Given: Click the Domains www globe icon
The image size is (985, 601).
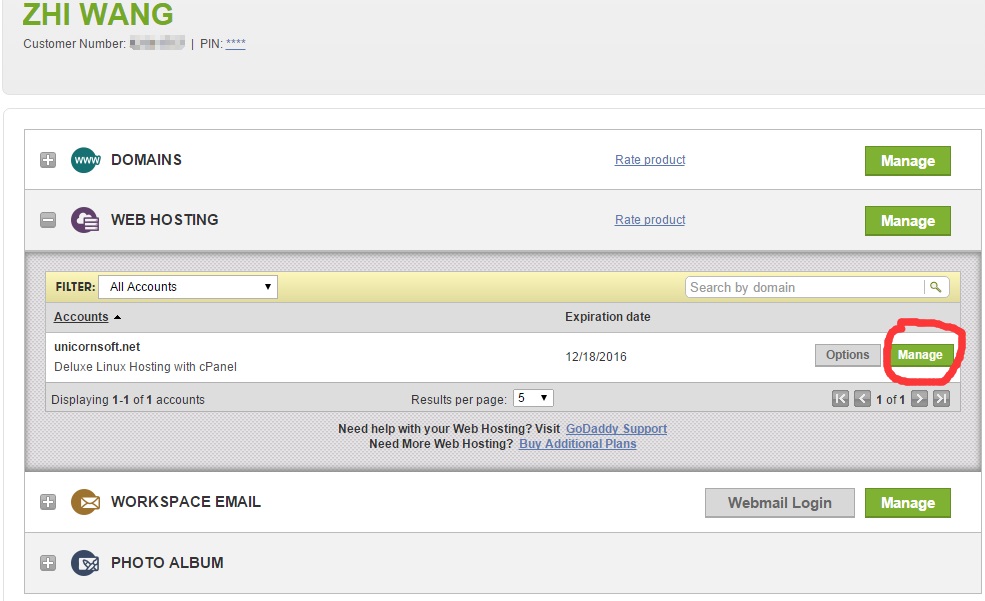Looking at the screenshot, I should [x=85, y=160].
